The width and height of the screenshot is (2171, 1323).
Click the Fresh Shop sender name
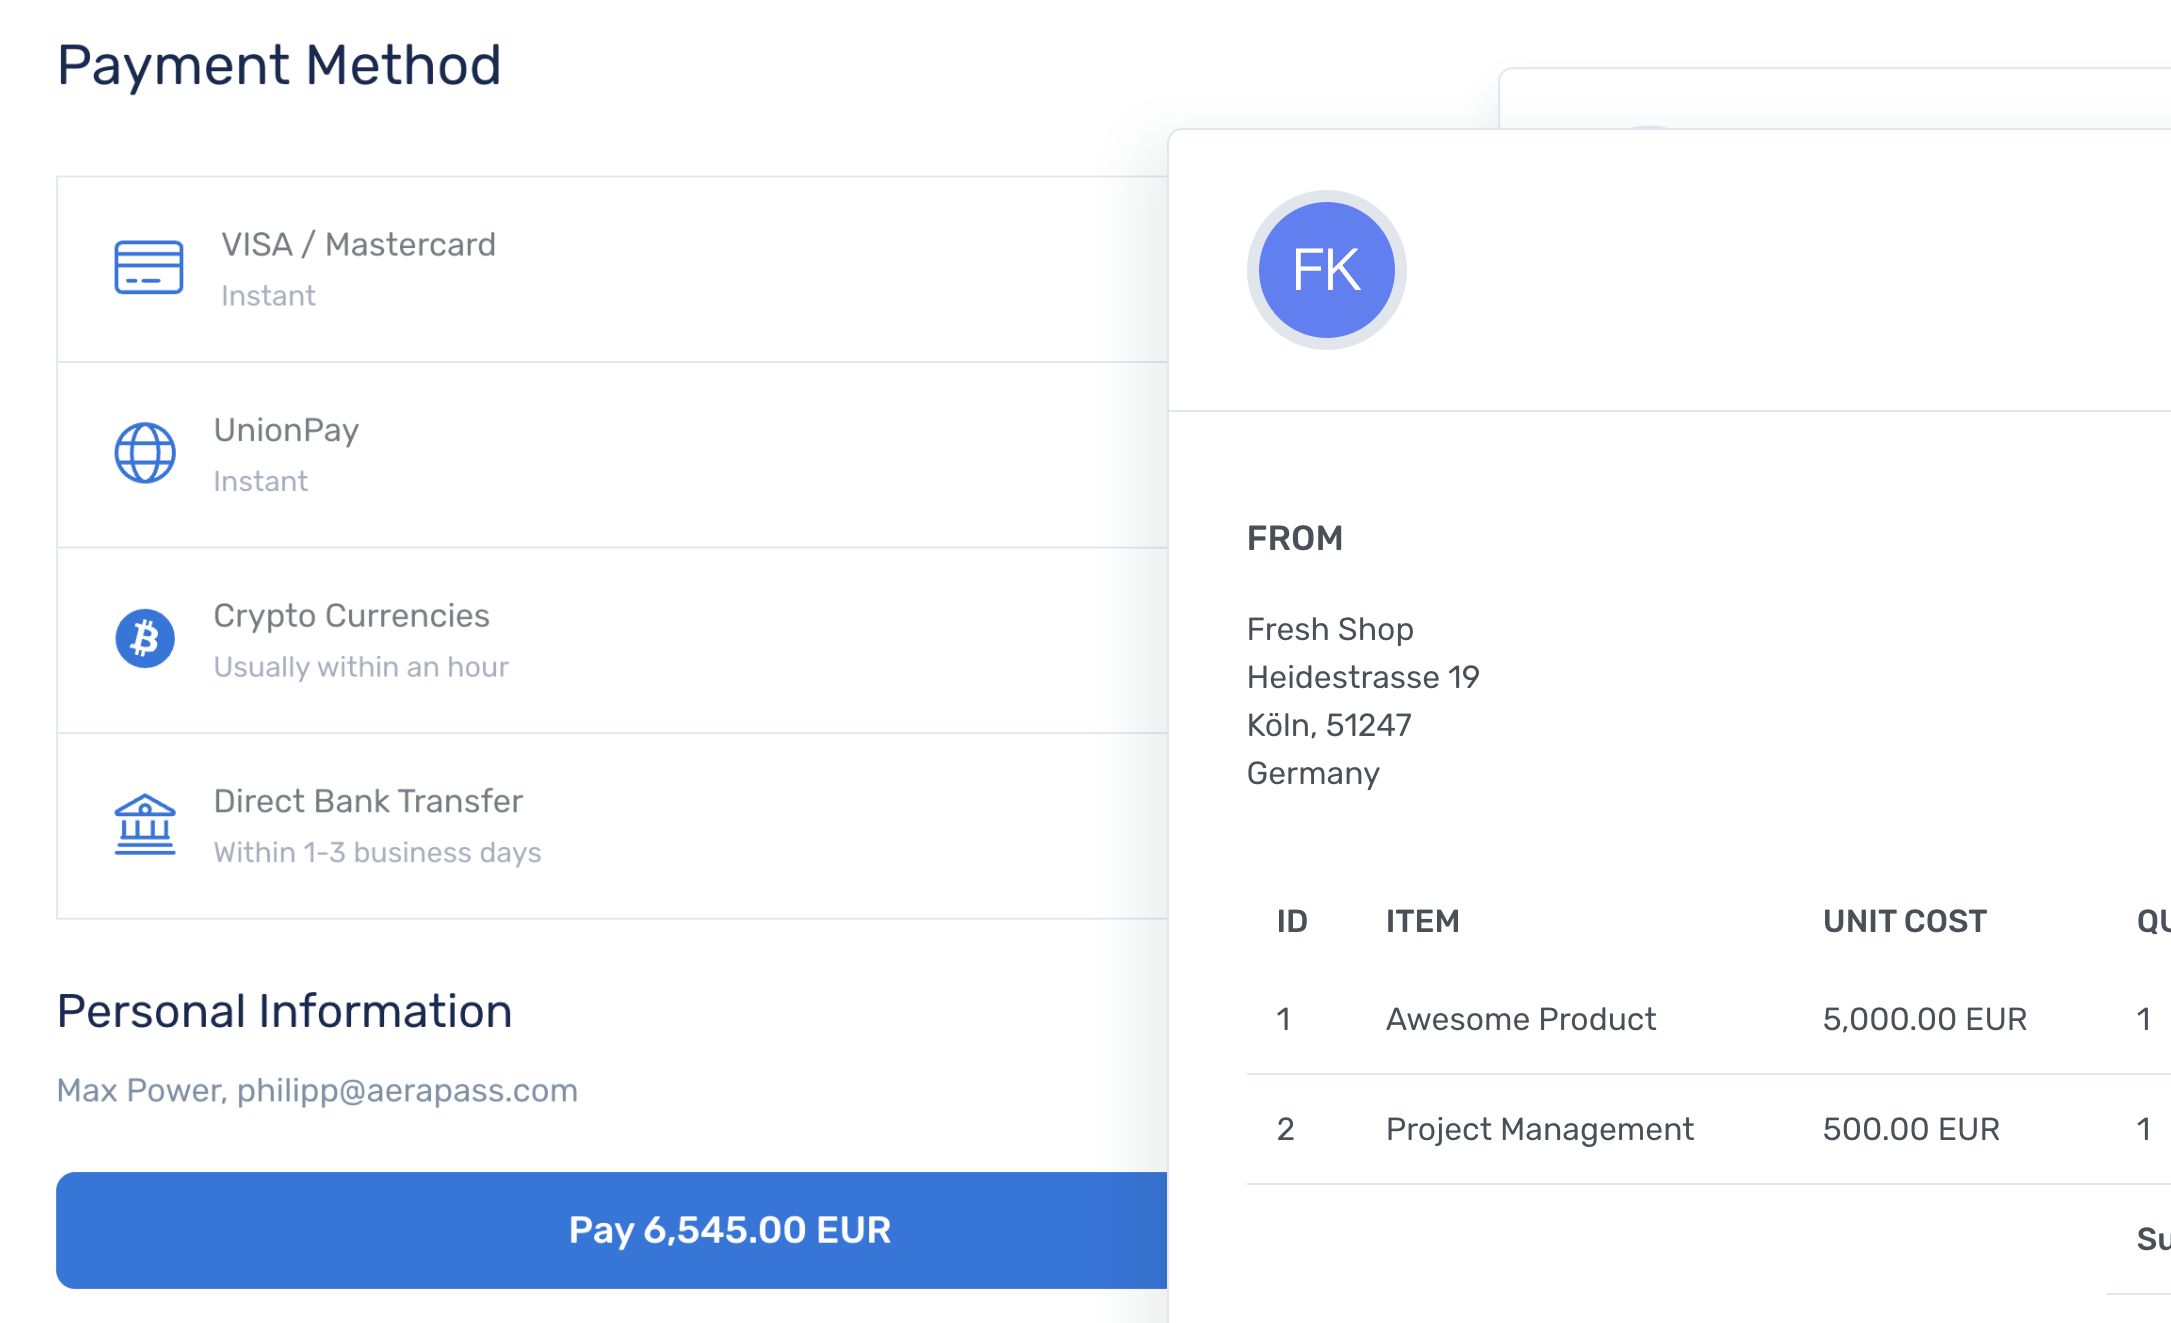click(x=1330, y=629)
